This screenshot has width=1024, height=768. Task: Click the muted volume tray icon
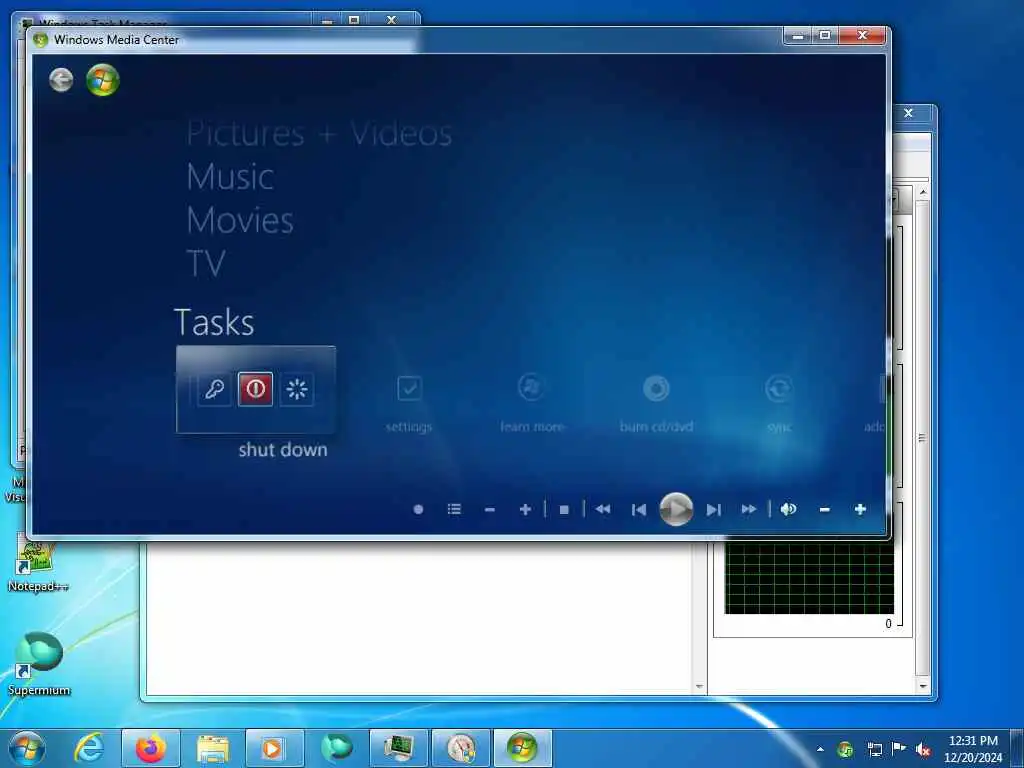coord(923,749)
